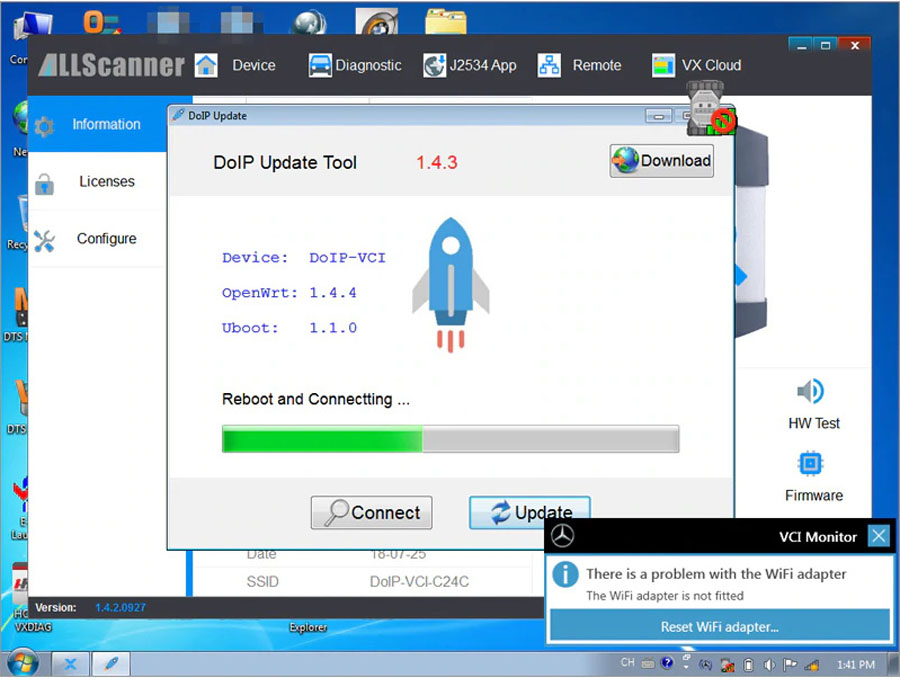Click the Information gear icon
The width and height of the screenshot is (900, 678).
pos(44,126)
